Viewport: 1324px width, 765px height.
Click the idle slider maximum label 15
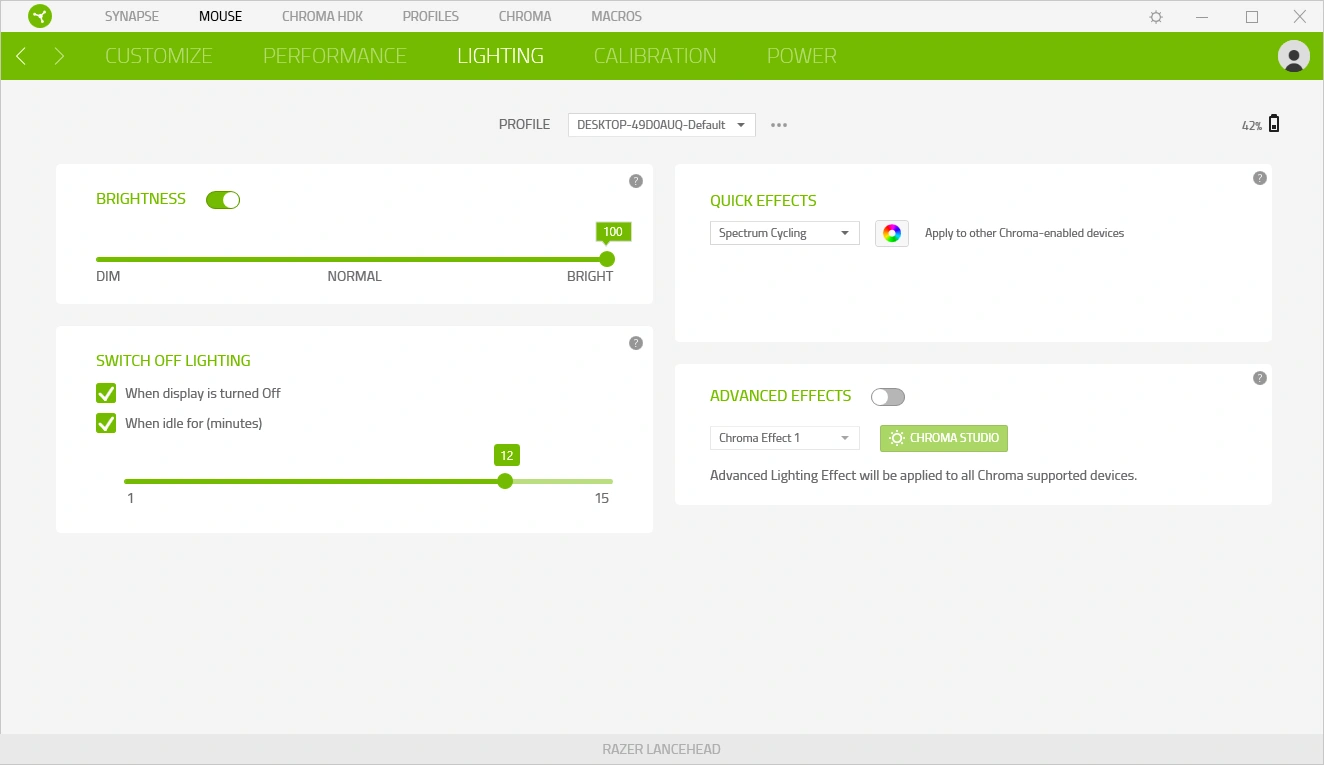point(602,498)
